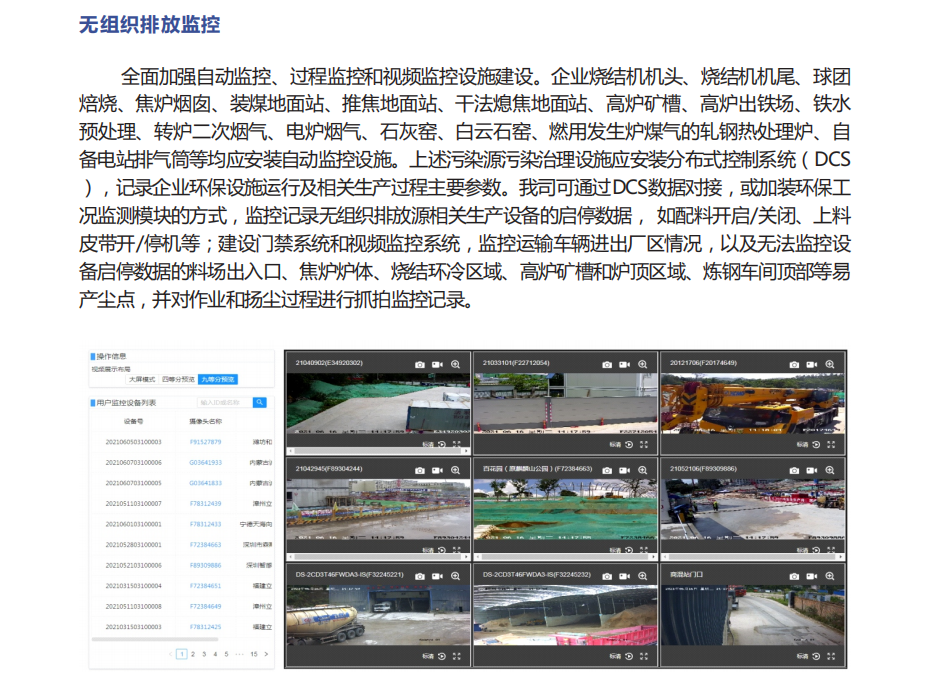Change 标清 quality on 21033101(F22712054) feed
The image size is (930, 700).
point(615,444)
